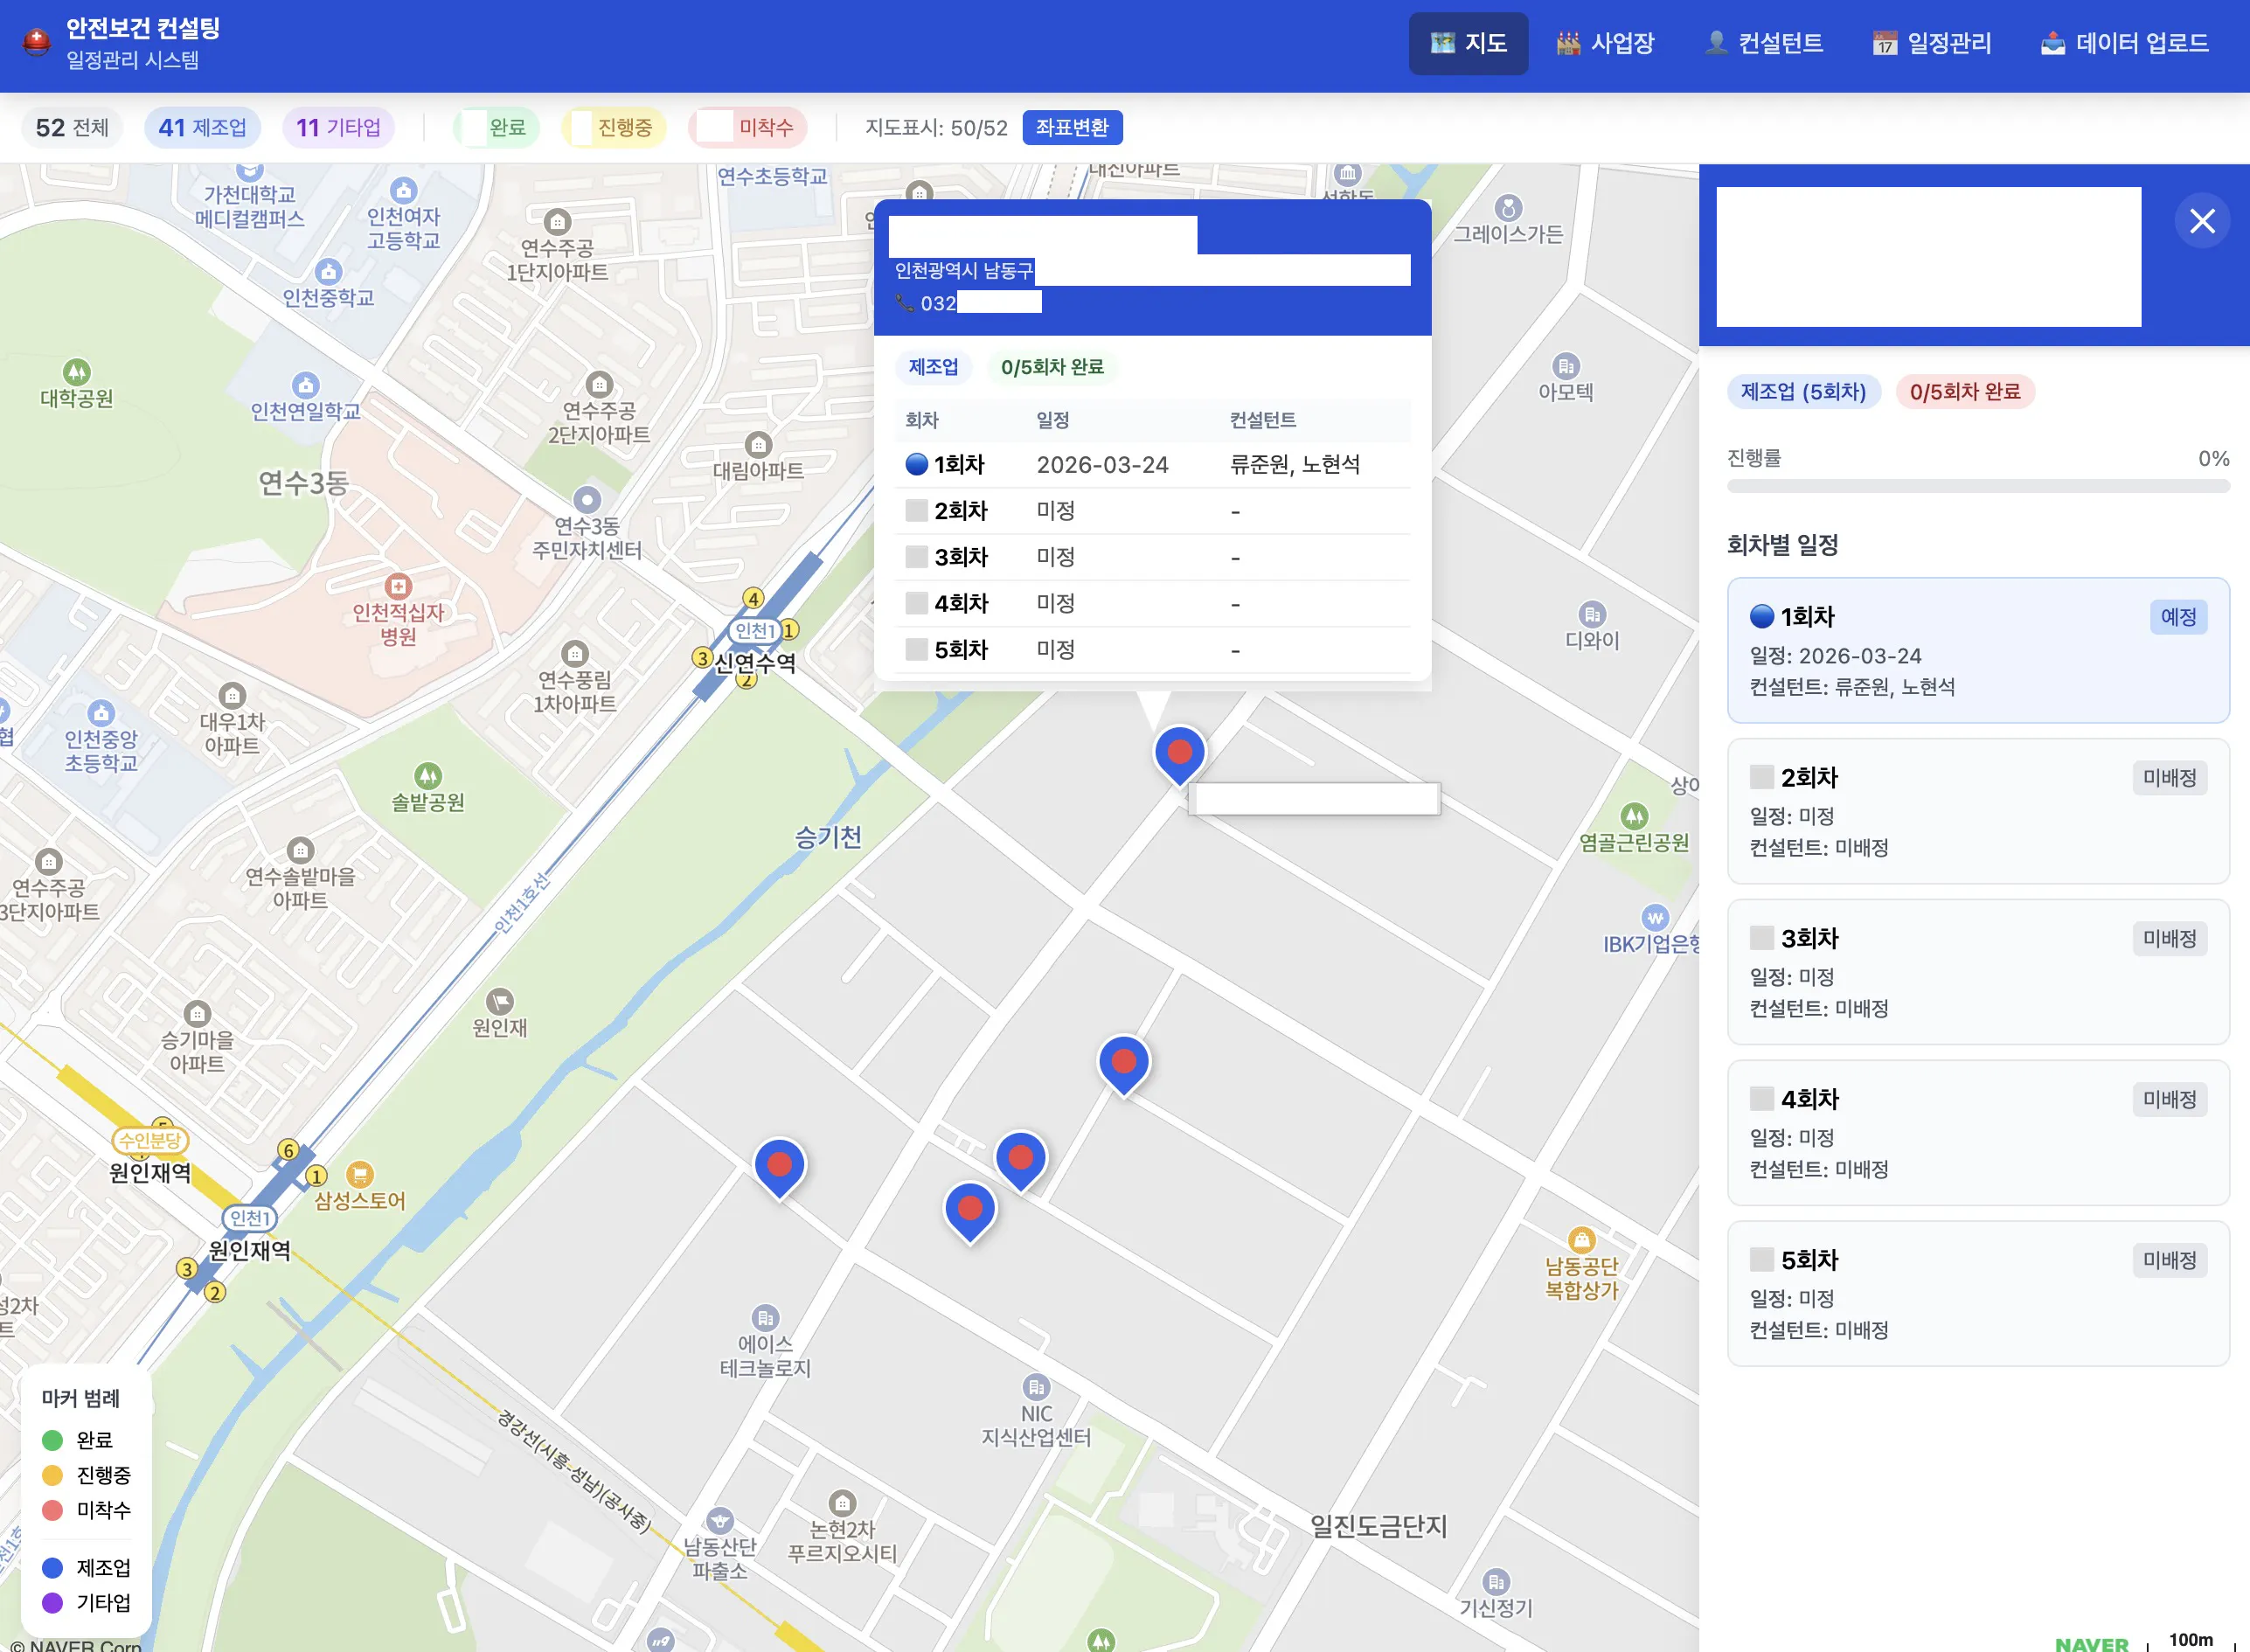
Task: Toggle the 진행중 status filter
Action: (x=614, y=127)
